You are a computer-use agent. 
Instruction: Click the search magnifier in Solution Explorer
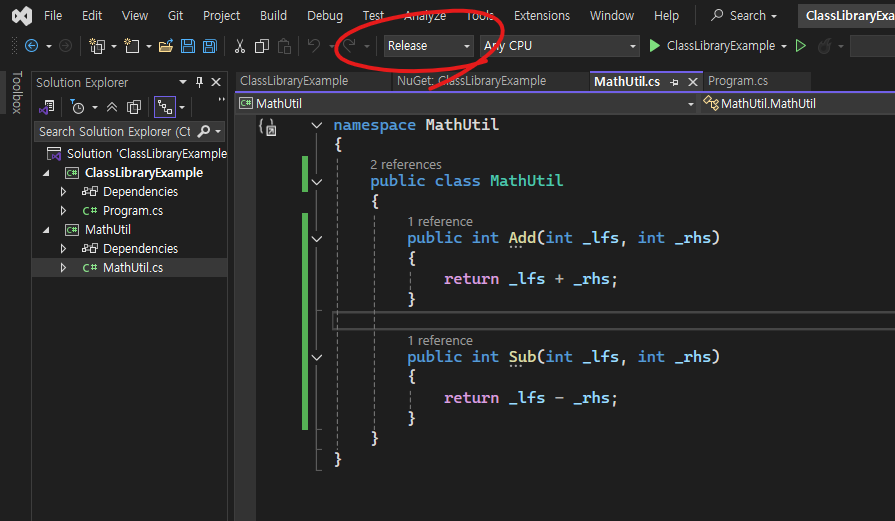click(203, 132)
